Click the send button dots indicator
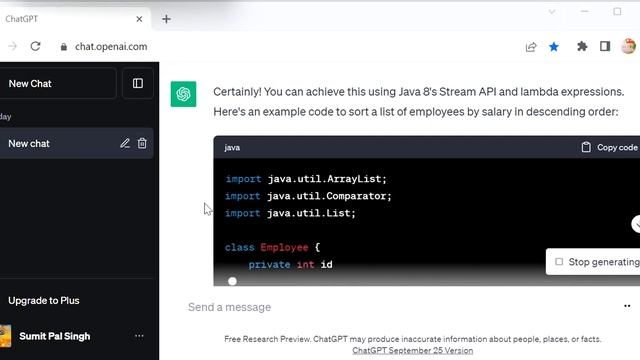Screen dimensions: 640x360 click(x=627, y=306)
